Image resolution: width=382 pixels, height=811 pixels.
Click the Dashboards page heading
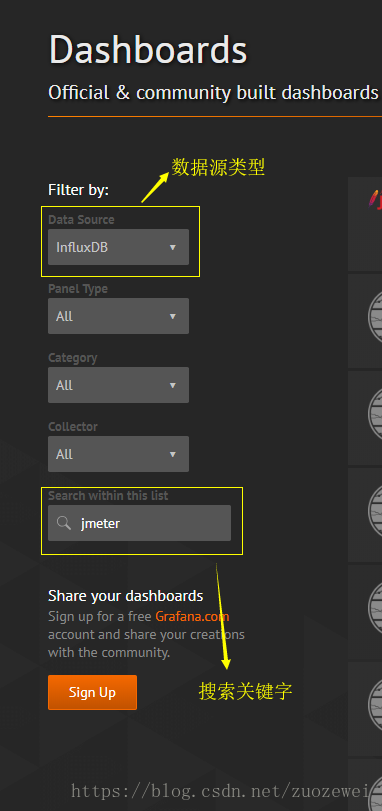148,50
